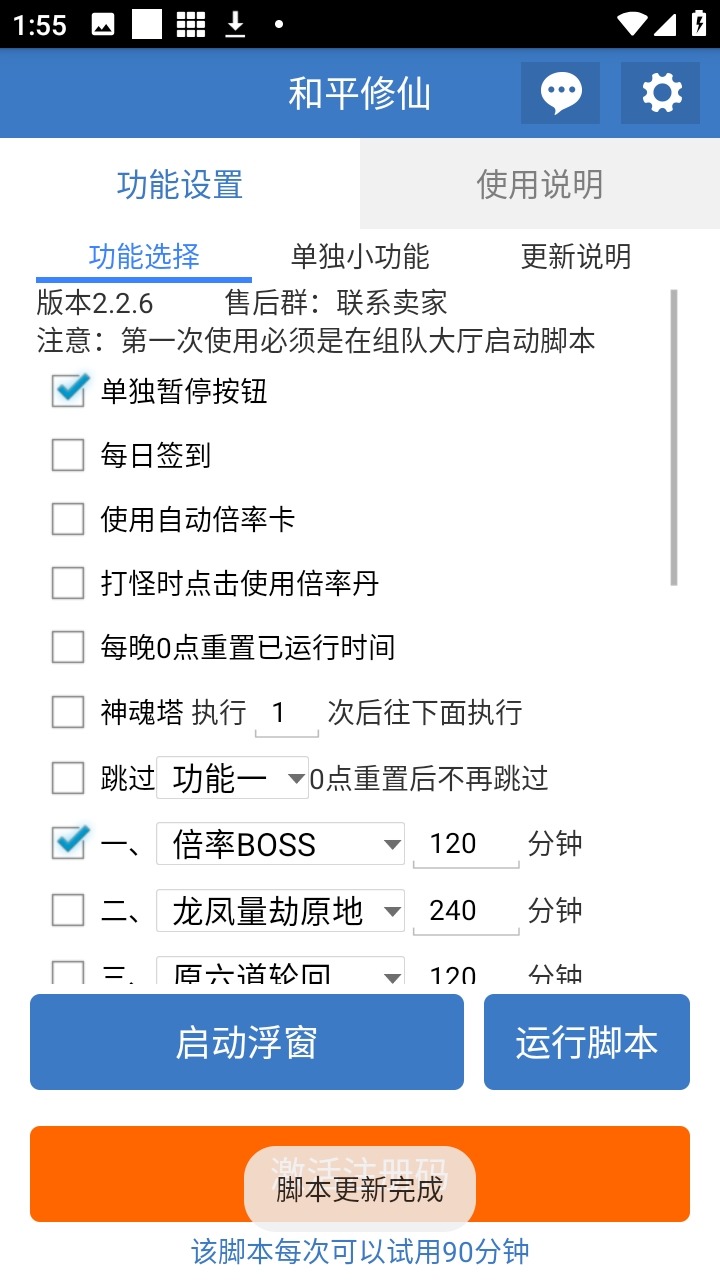Tap the 运行脚本 button
The width and height of the screenshot is (720, 1280).
(587, 1042)
